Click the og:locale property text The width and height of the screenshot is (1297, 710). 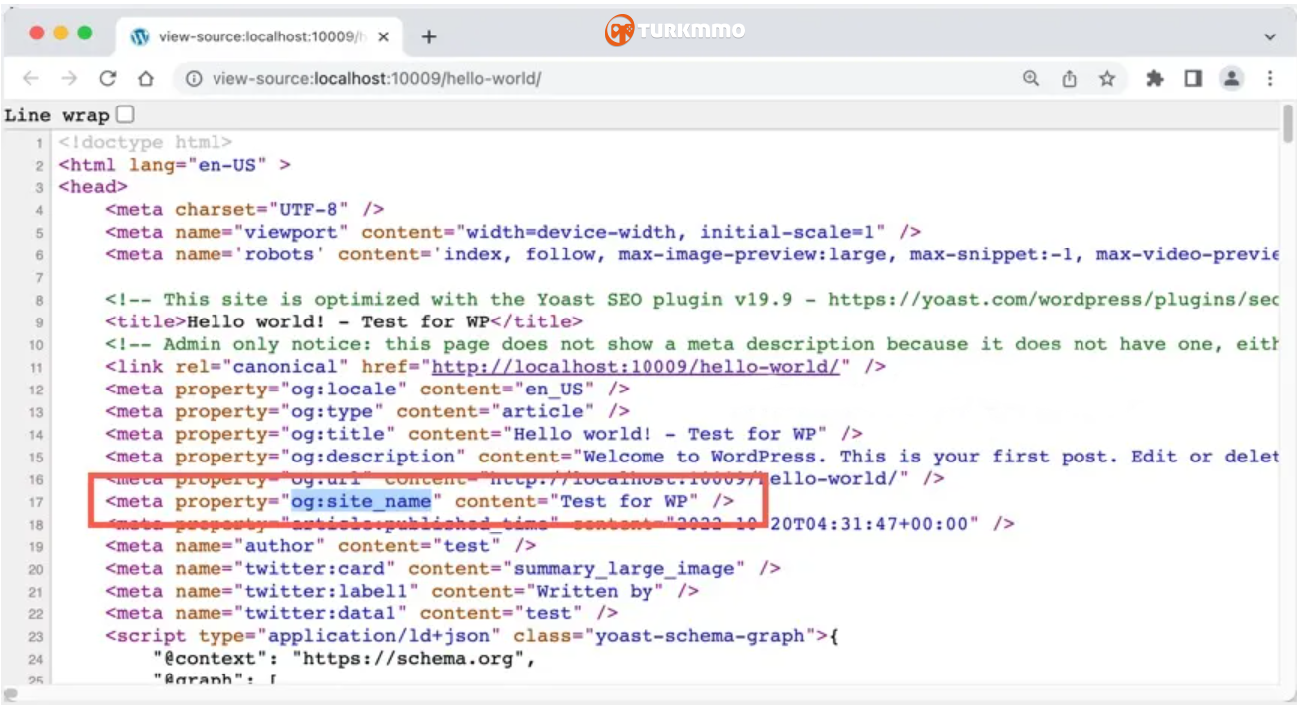(x=344, y=389)
